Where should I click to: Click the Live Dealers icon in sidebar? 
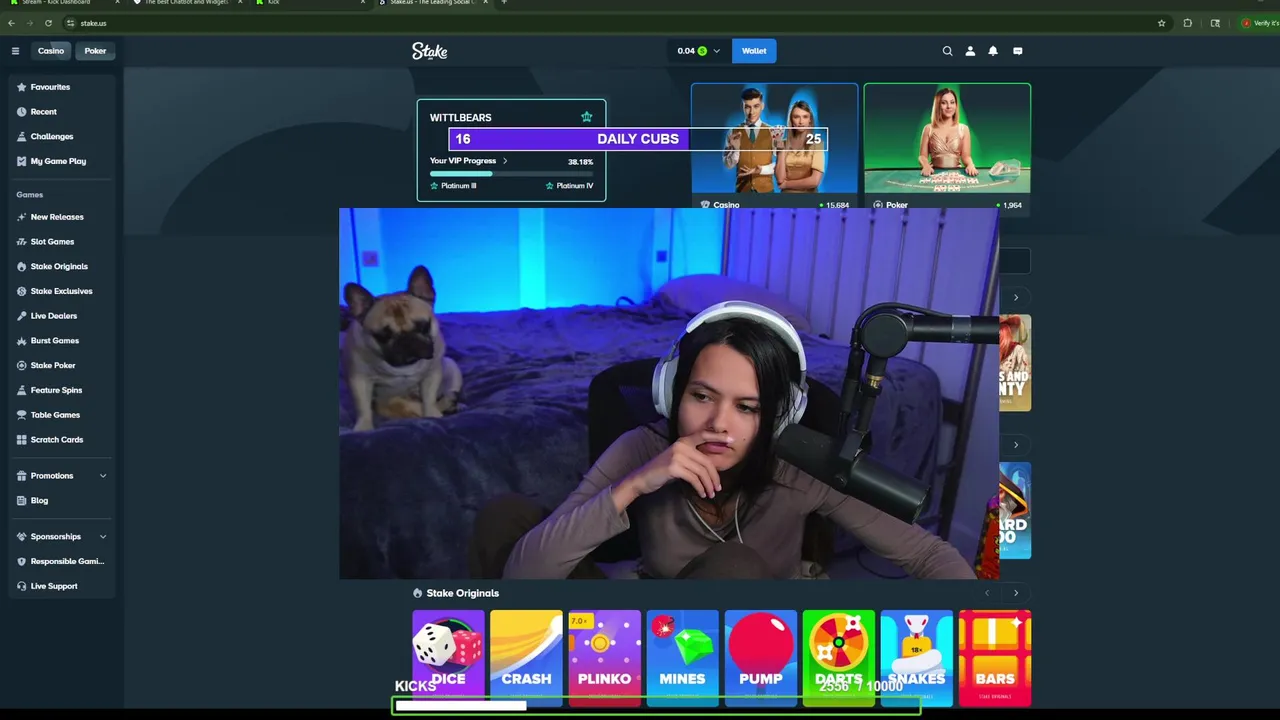point(22,316)
